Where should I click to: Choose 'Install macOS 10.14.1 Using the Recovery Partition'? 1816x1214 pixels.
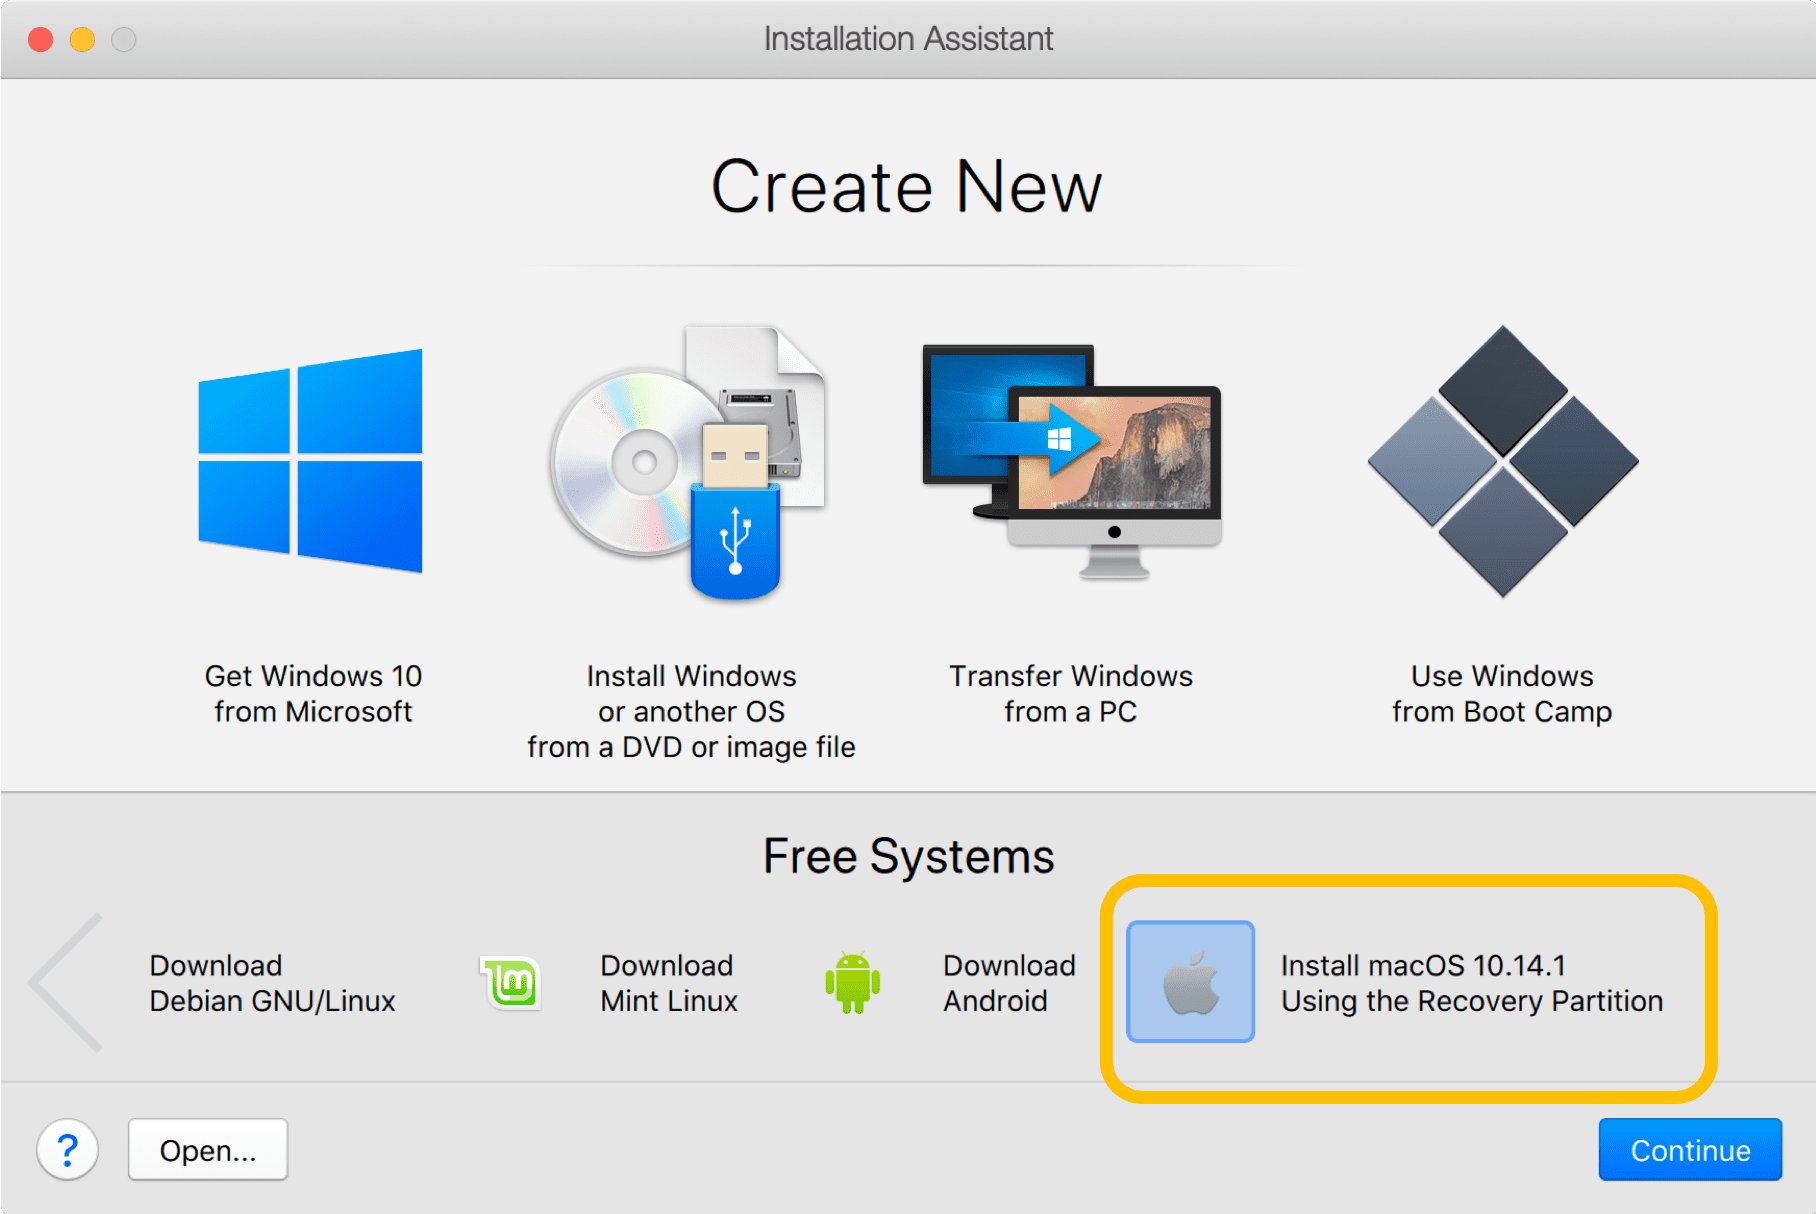(x=1472, y=983)
